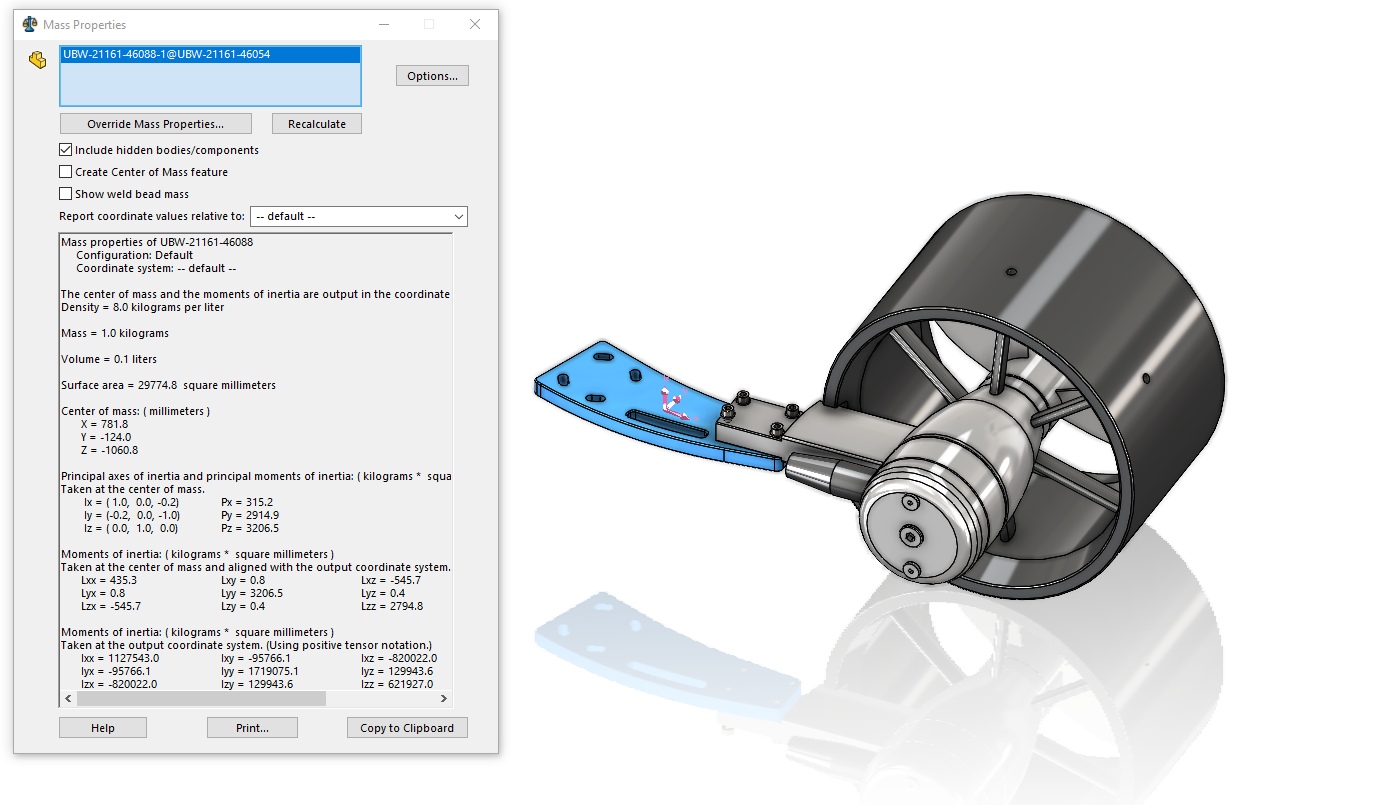Enable Create Center of Mass feature
The height and width of the screenshot is (805, 1380).
point(66,172)
